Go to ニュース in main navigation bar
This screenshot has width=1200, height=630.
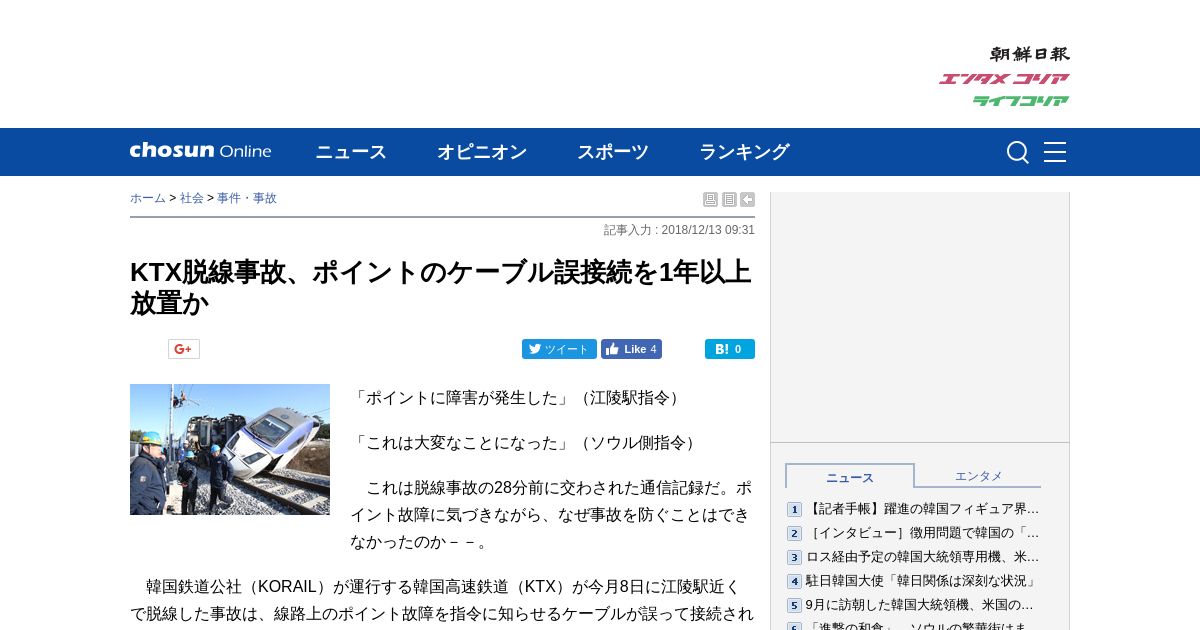coord(351,152)
